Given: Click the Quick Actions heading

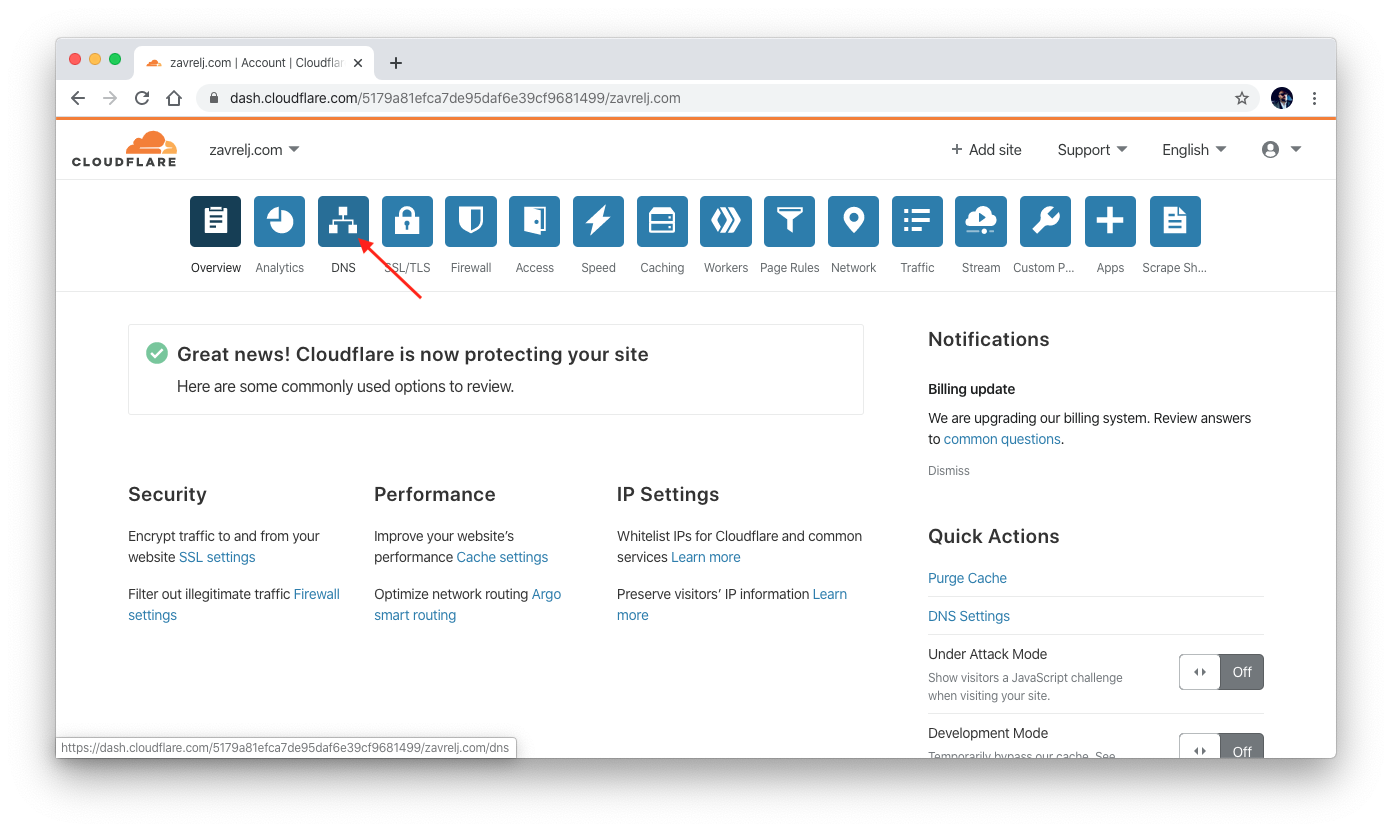Looking at the screenshot, I should (994, 536).
